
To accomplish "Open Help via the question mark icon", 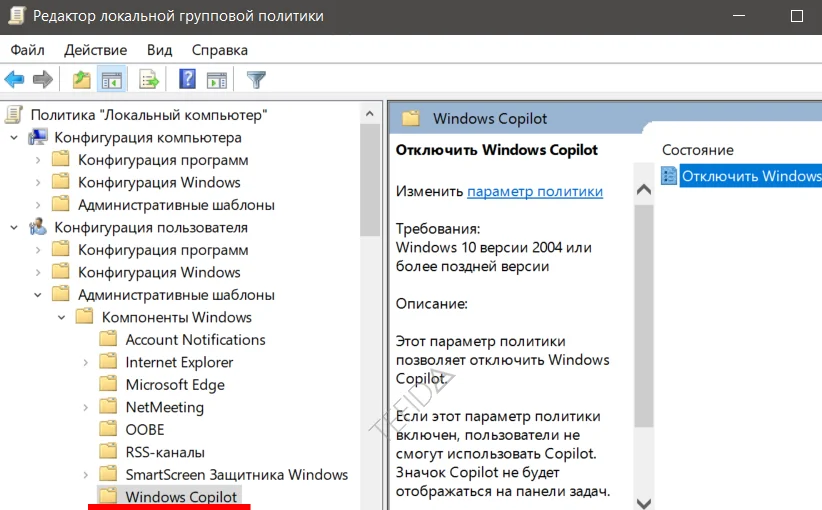I will click(x=187, y=79).
